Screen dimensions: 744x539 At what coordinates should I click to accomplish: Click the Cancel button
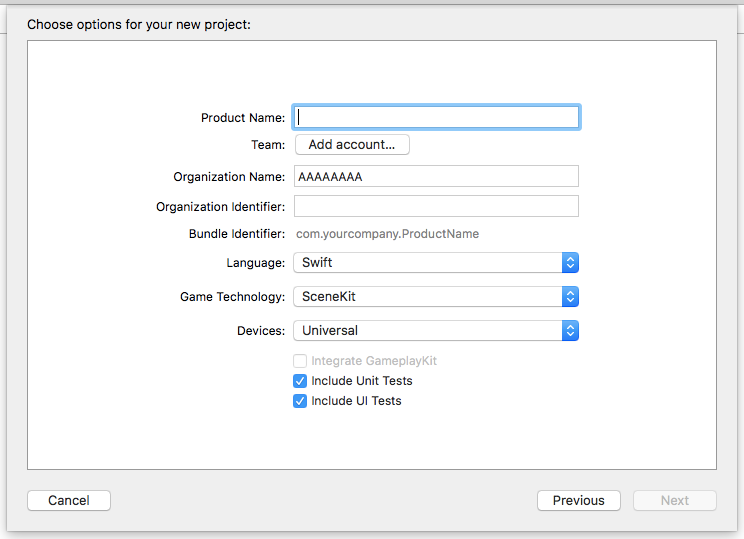point(69,501)
